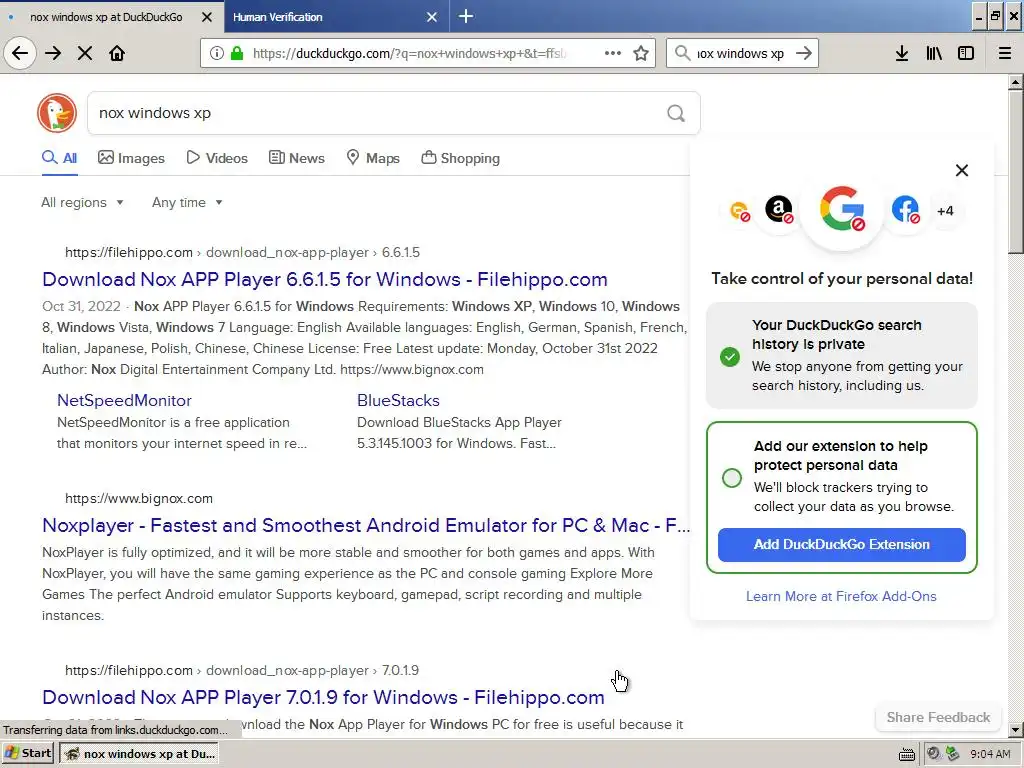Click the +4 more trackers badge
The image size is (1024, 768).
(x=945, y=211)
